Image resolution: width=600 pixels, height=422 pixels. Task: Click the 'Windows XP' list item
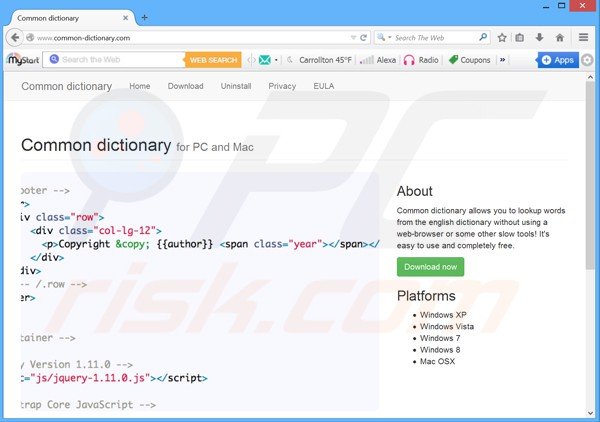point(443,315)
